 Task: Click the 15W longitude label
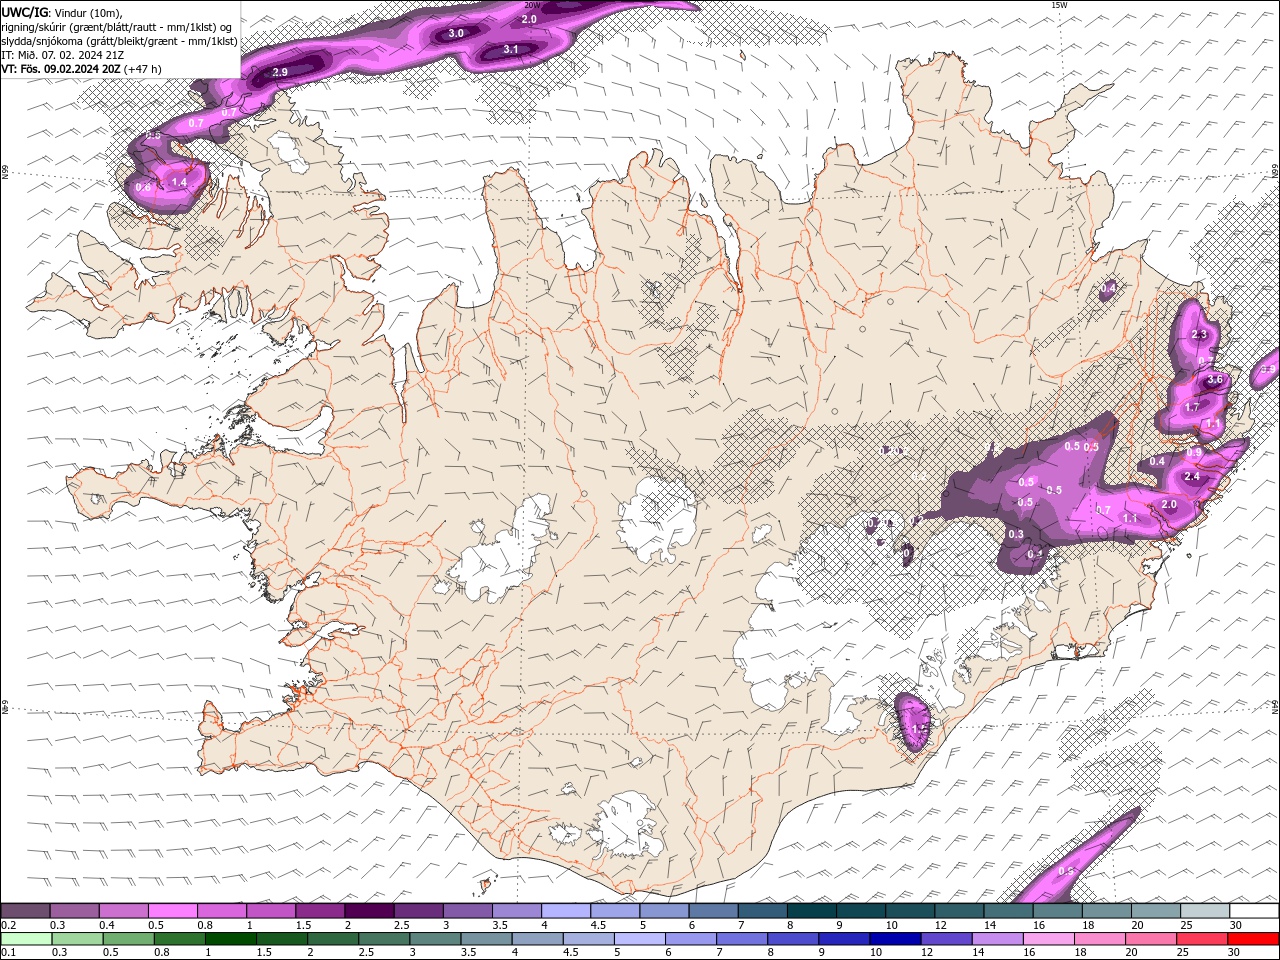(x=1060, y=5)
